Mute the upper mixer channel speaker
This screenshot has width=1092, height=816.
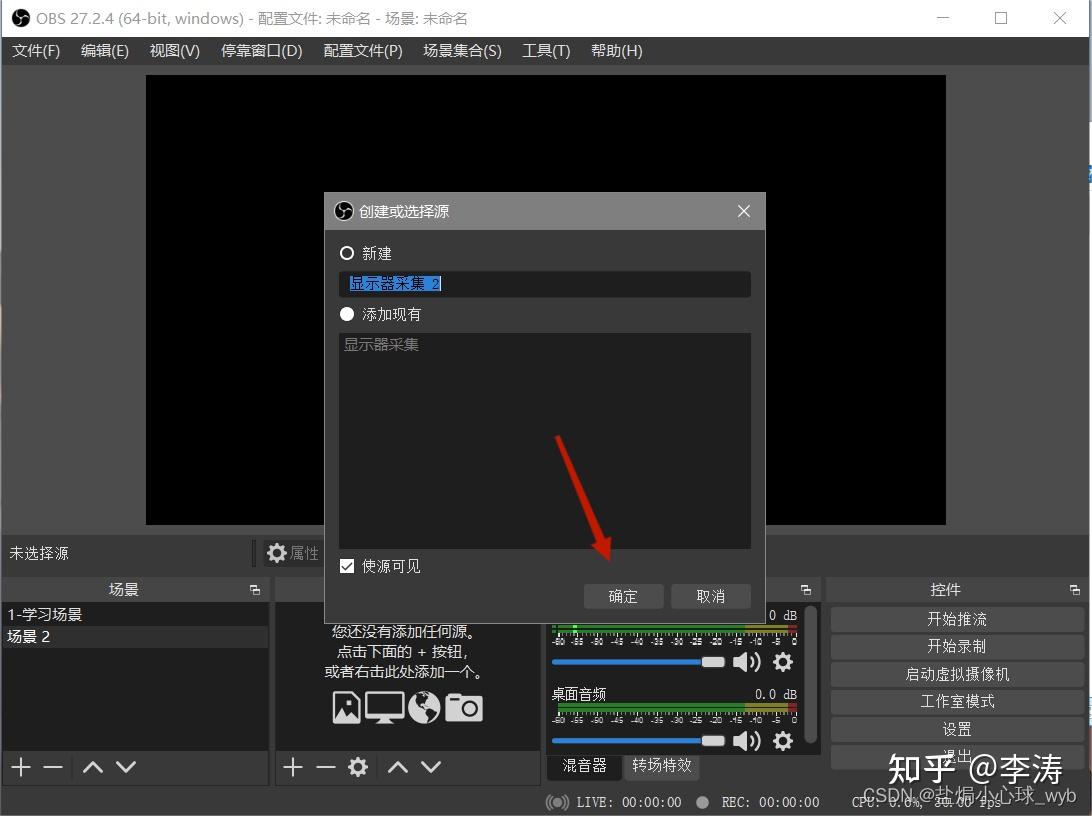(747, 662)
